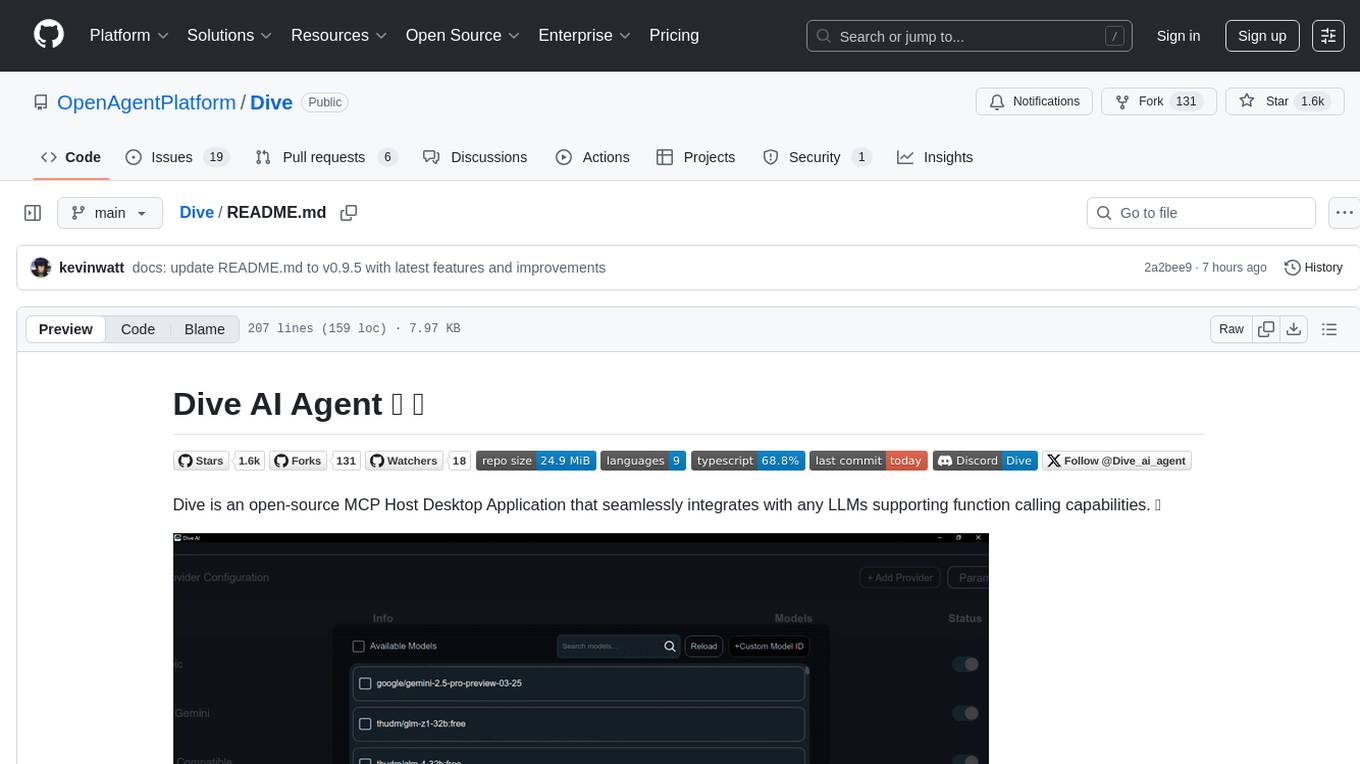Open the Pull requests tab
Viewport: 1360px width, 764px height.
[x=326, y=157]
